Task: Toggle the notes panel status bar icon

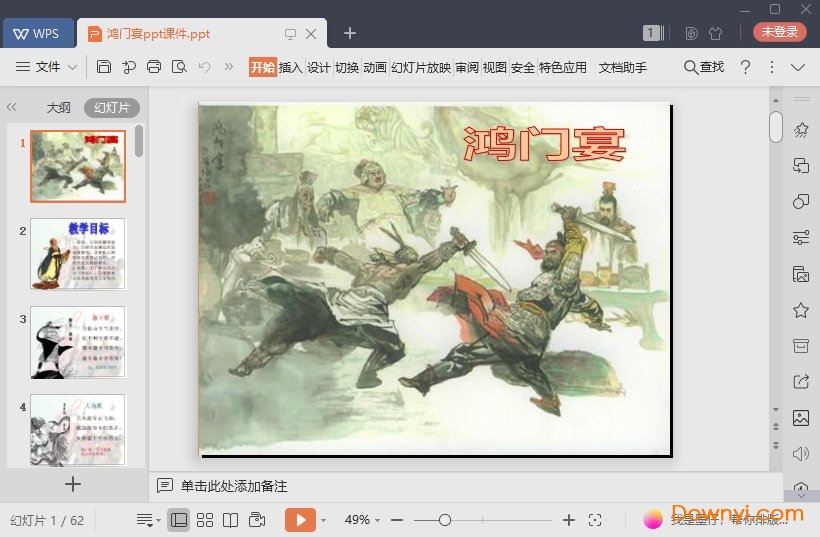Action: 148,520
